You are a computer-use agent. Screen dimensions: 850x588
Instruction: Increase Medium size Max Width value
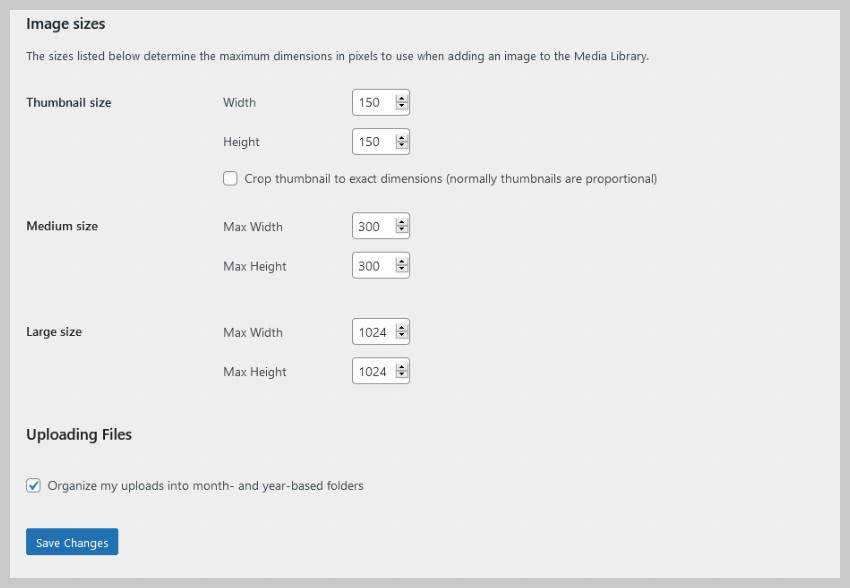(401, 223)
